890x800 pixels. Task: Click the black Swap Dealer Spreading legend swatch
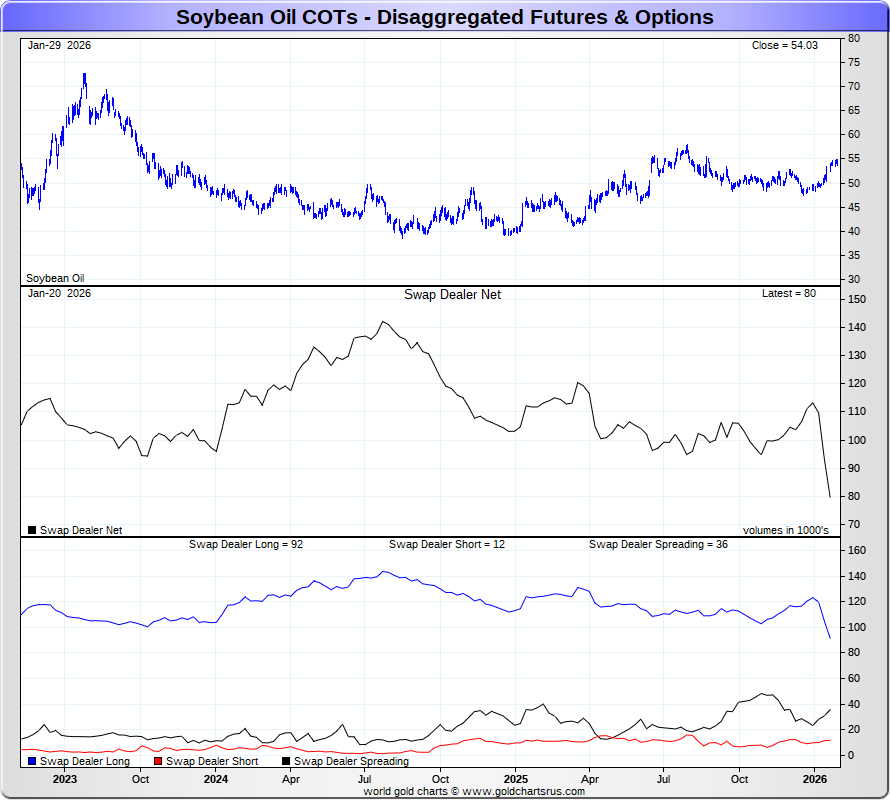click(x=286, y=761)
